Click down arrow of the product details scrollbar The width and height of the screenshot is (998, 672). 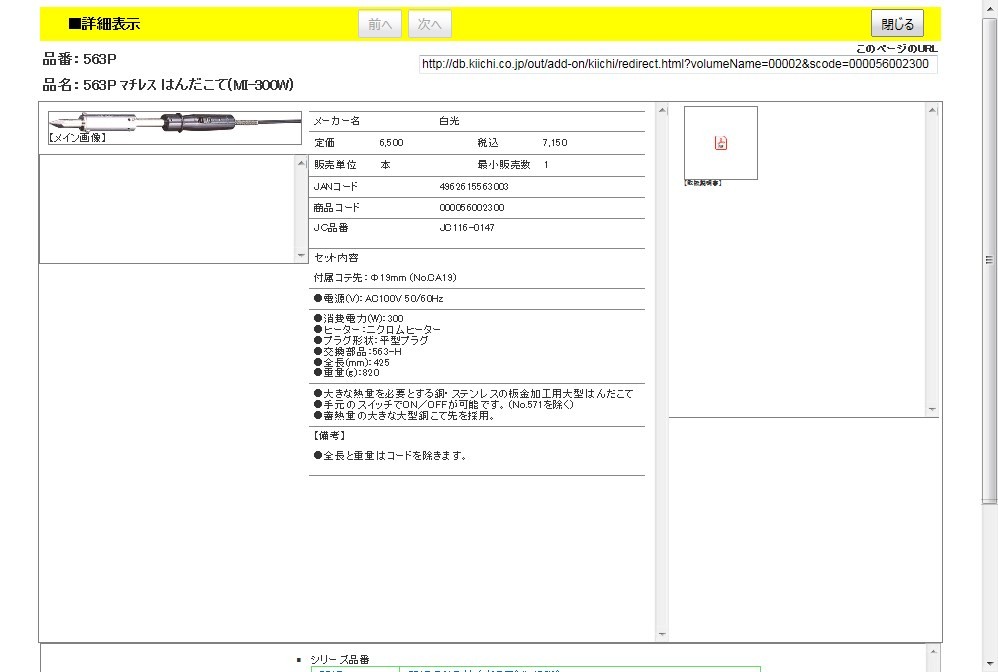click(x=661, y=635)
